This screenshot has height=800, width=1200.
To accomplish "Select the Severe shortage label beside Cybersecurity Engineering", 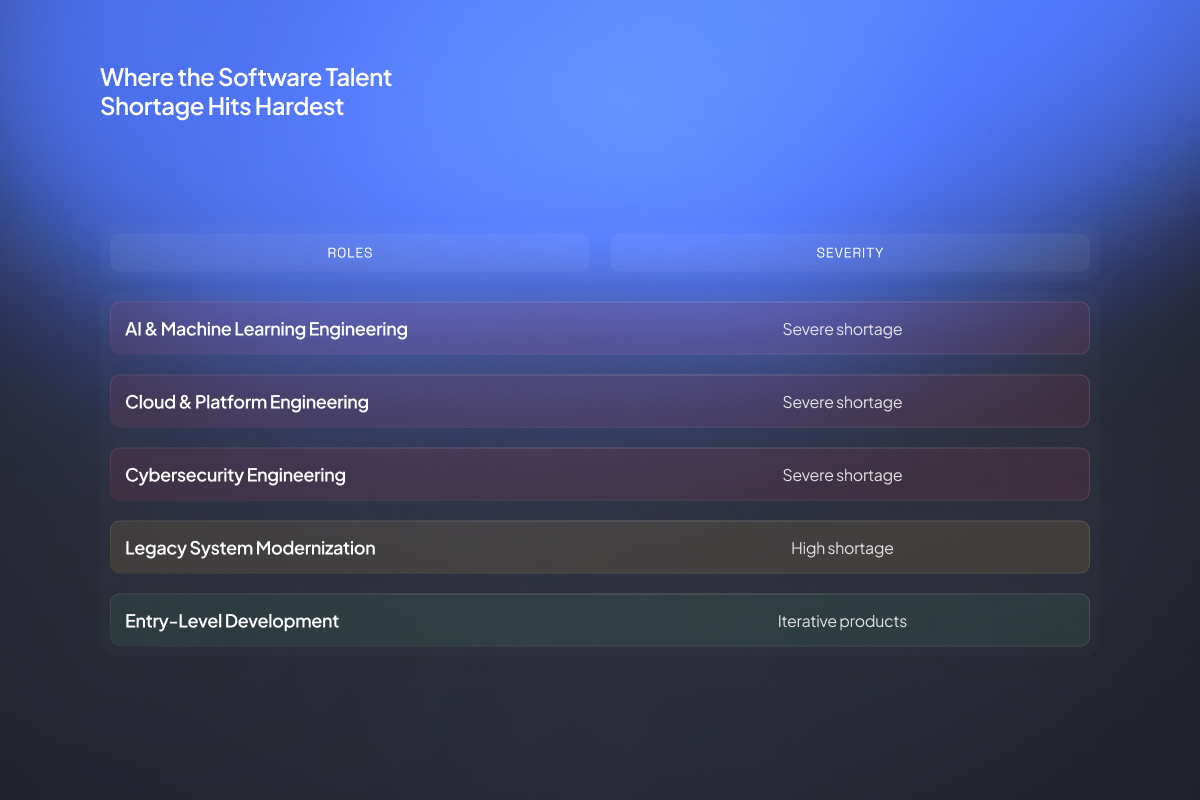I will [x=842, y=474].
